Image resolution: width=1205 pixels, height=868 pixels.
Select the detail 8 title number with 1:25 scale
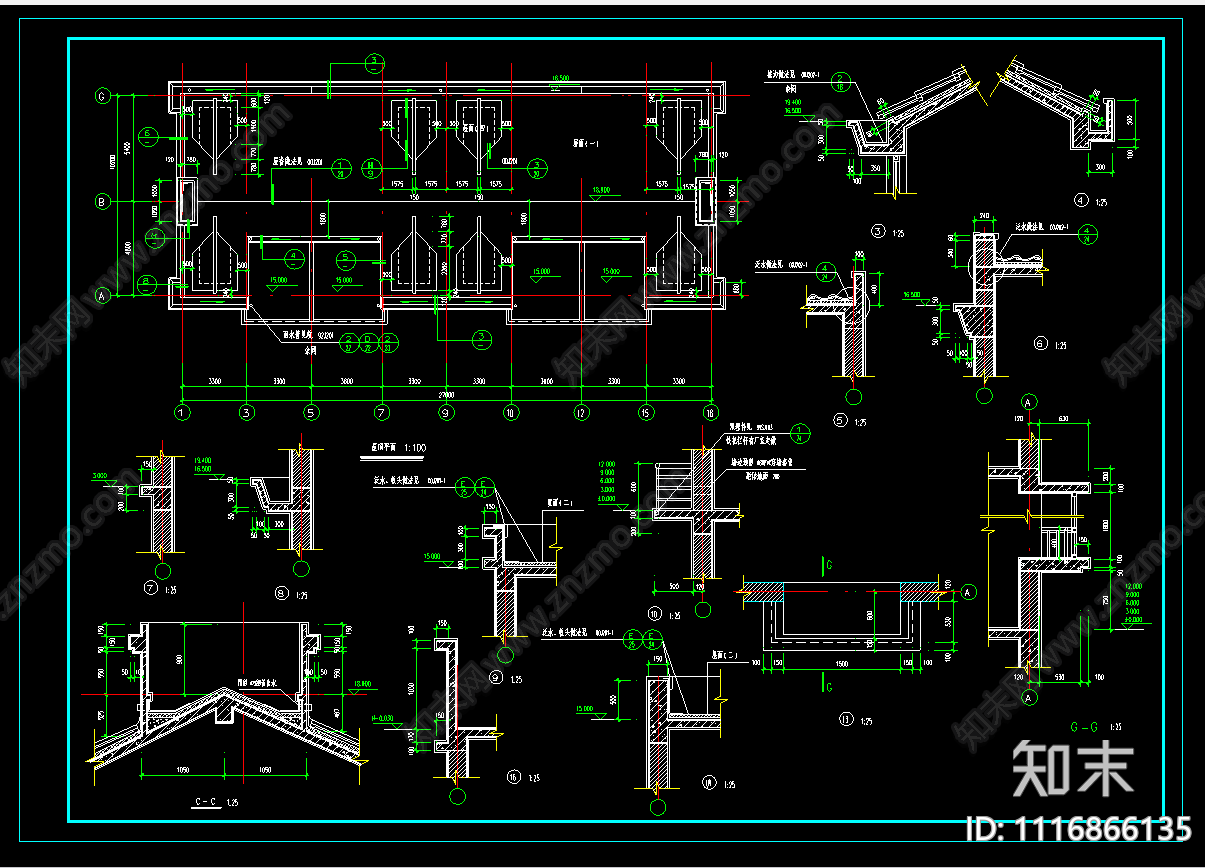point(279,594)
